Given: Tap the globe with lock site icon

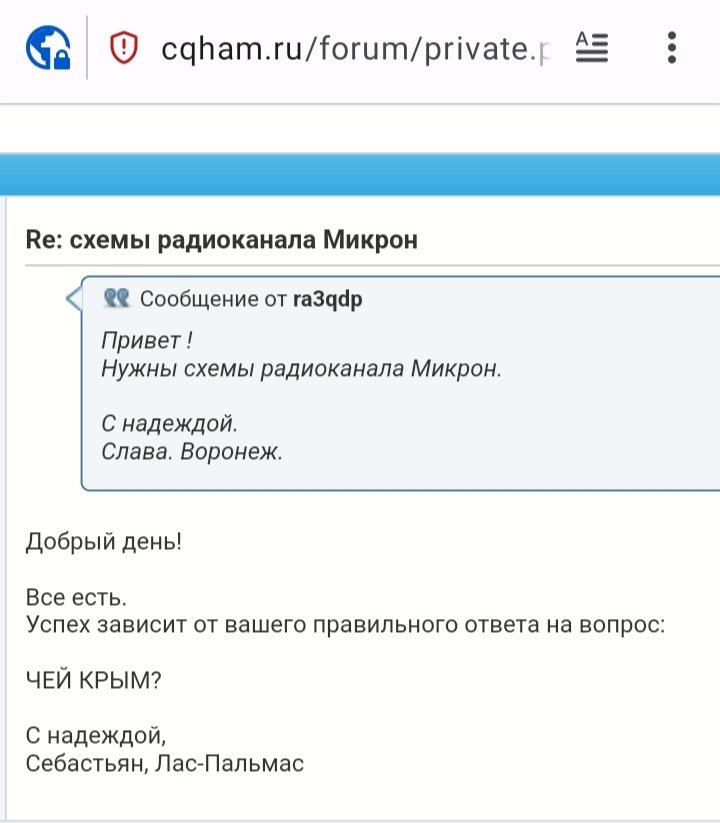Looking at the screenshot, I should pos(48,46).
